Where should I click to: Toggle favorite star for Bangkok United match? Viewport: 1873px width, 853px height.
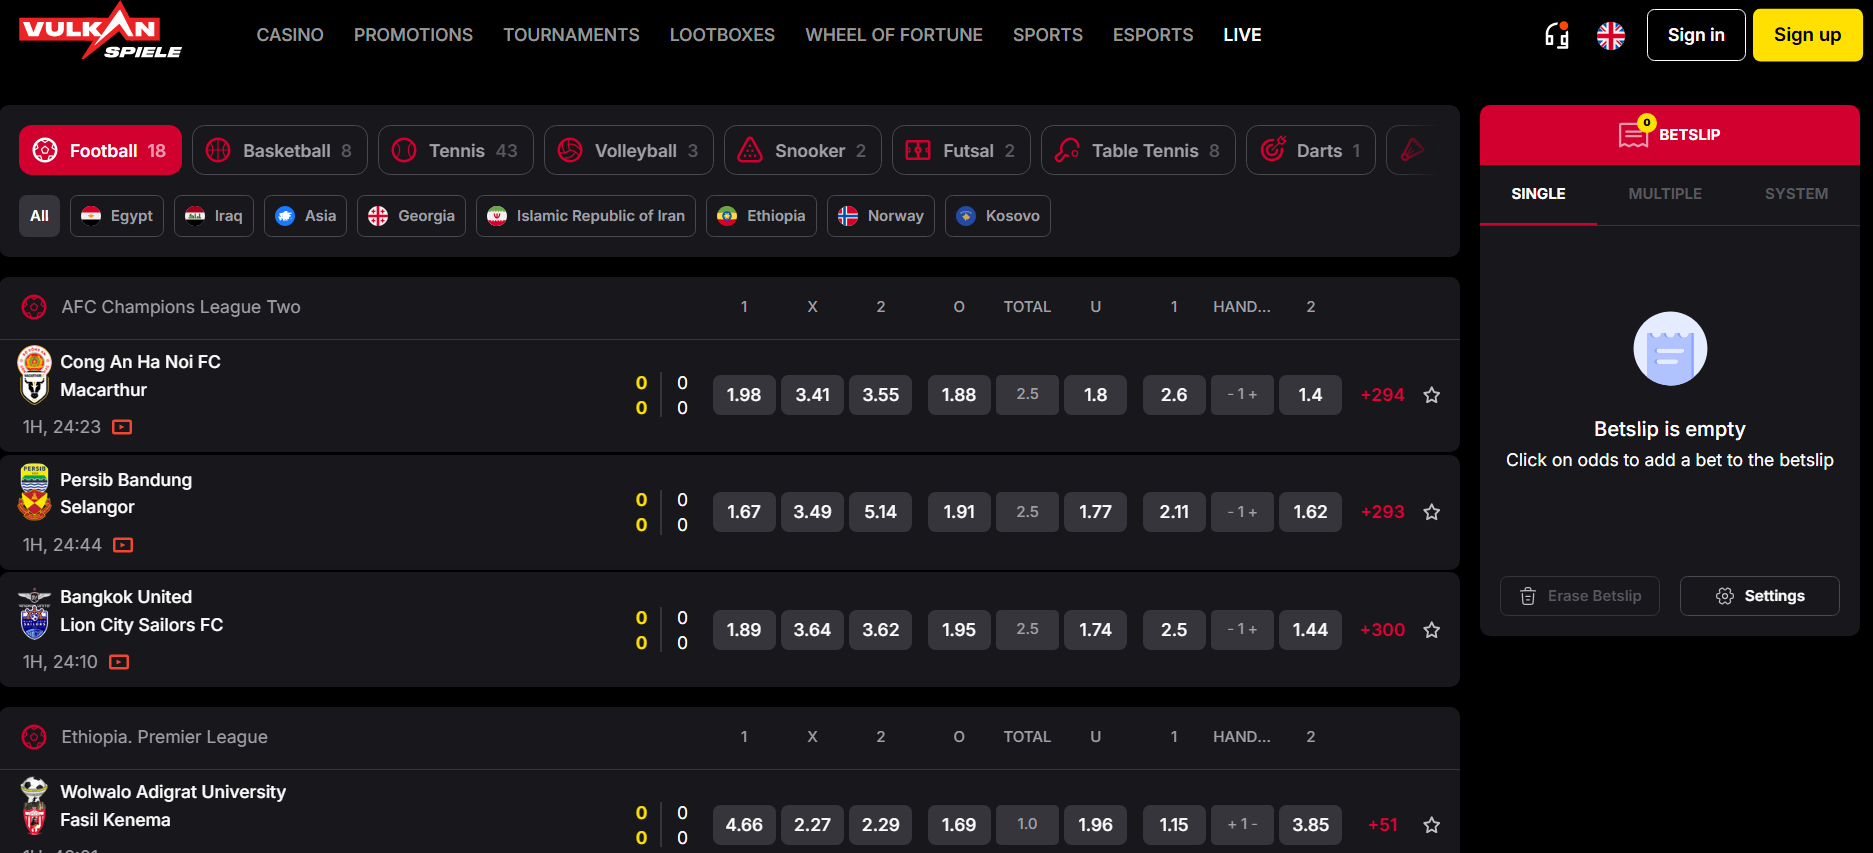(x=1431, y=630)
